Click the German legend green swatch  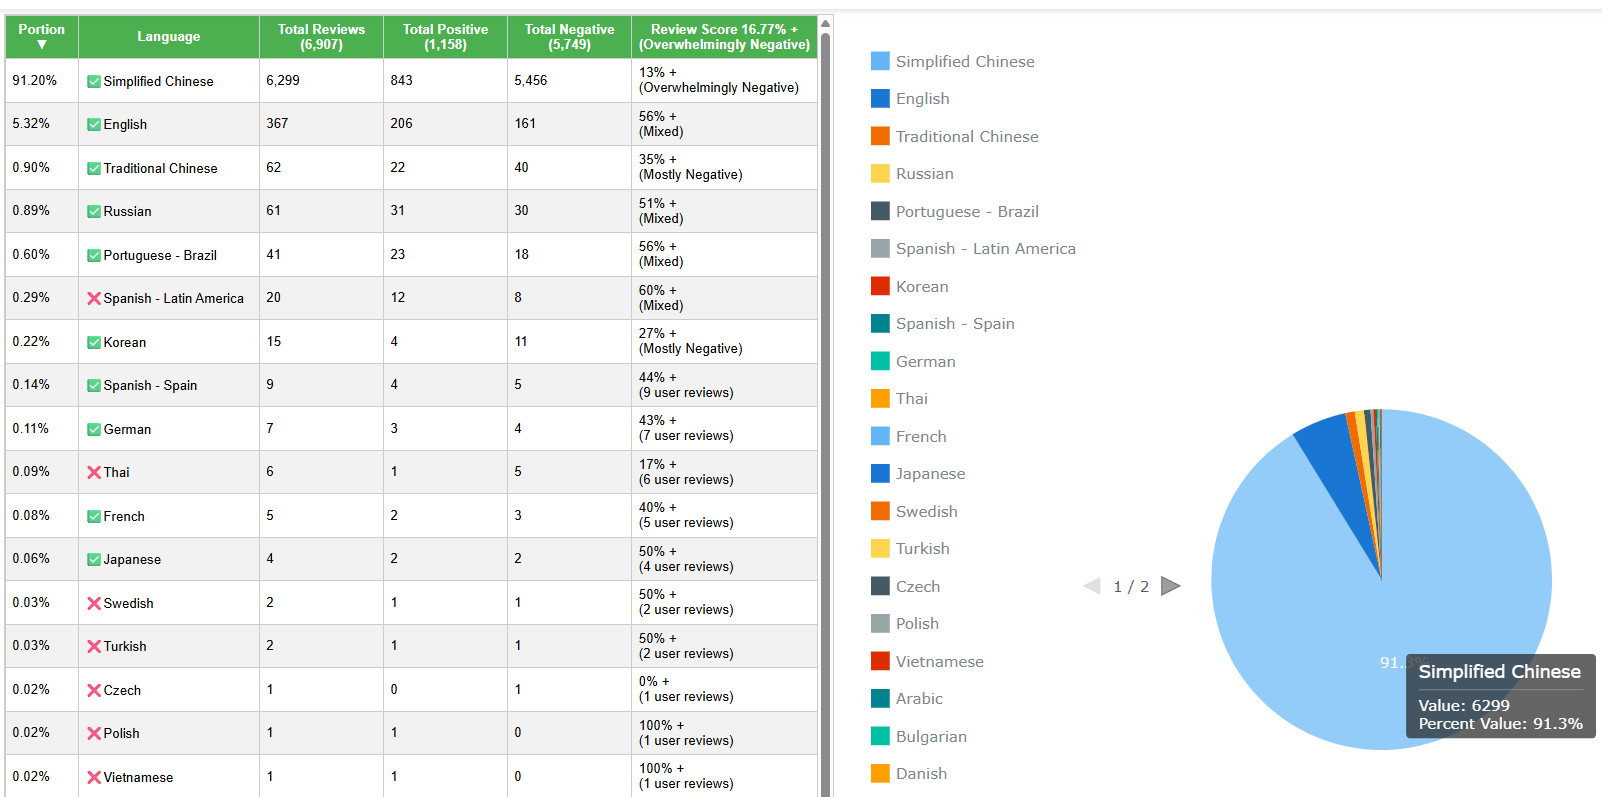(880, 361)
